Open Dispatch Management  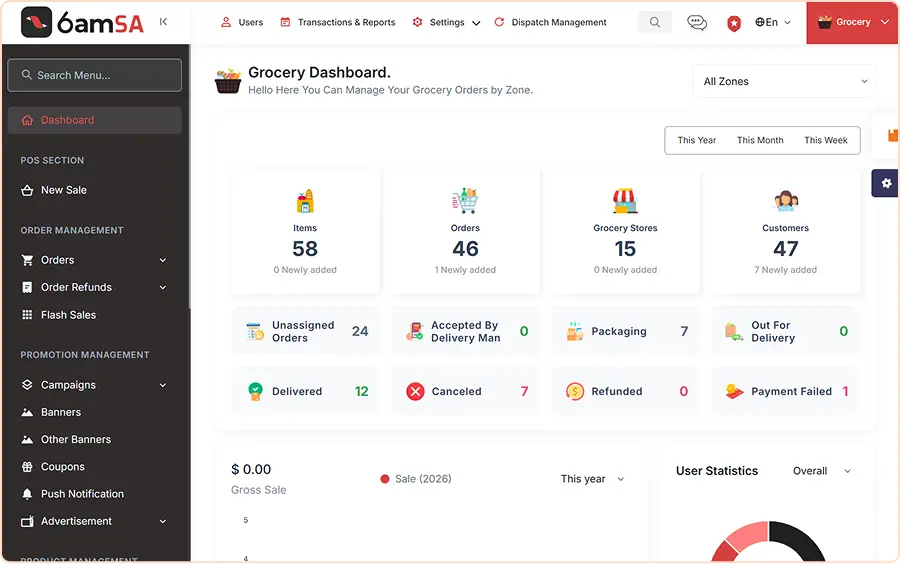(x=550, y=22)
